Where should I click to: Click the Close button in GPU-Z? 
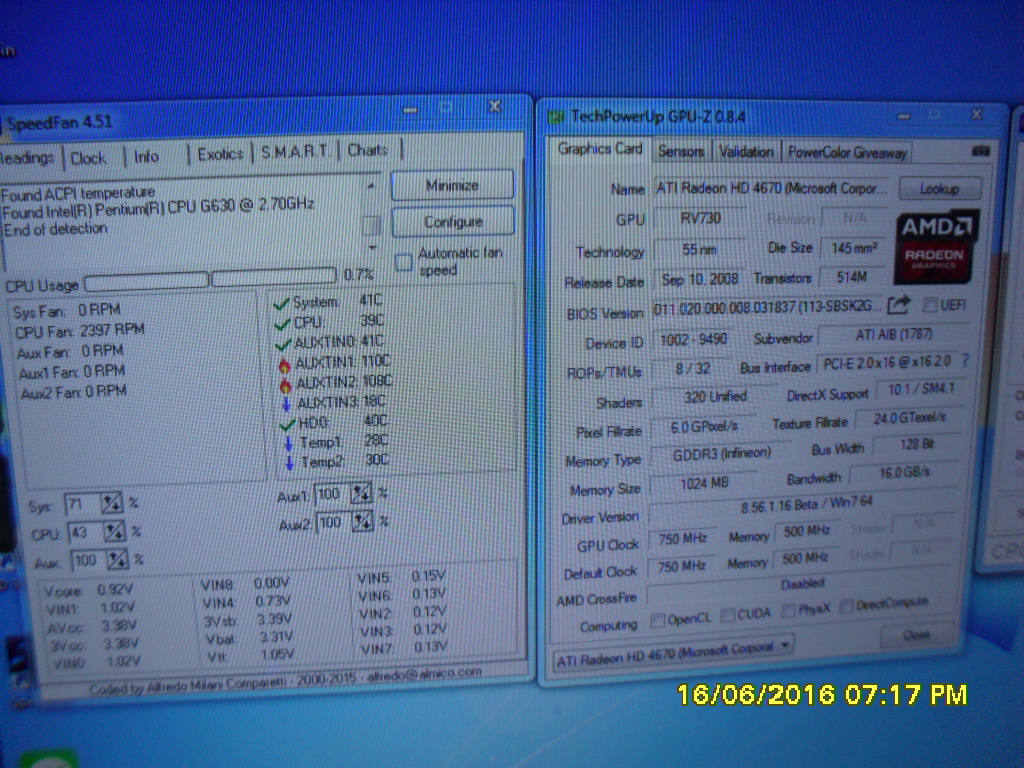pyautogui.click(x=916, y=635)
